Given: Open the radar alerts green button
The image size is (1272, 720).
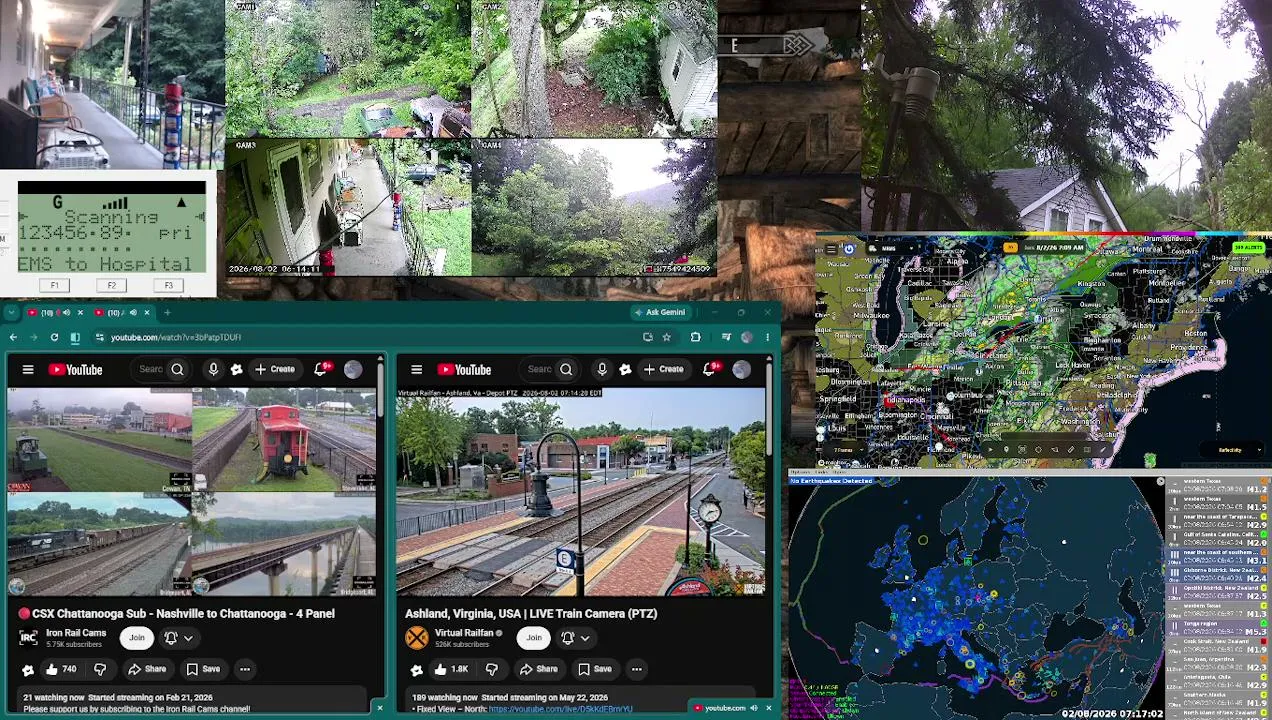Looking at the screenshot, I should (x=1249, y=248).
